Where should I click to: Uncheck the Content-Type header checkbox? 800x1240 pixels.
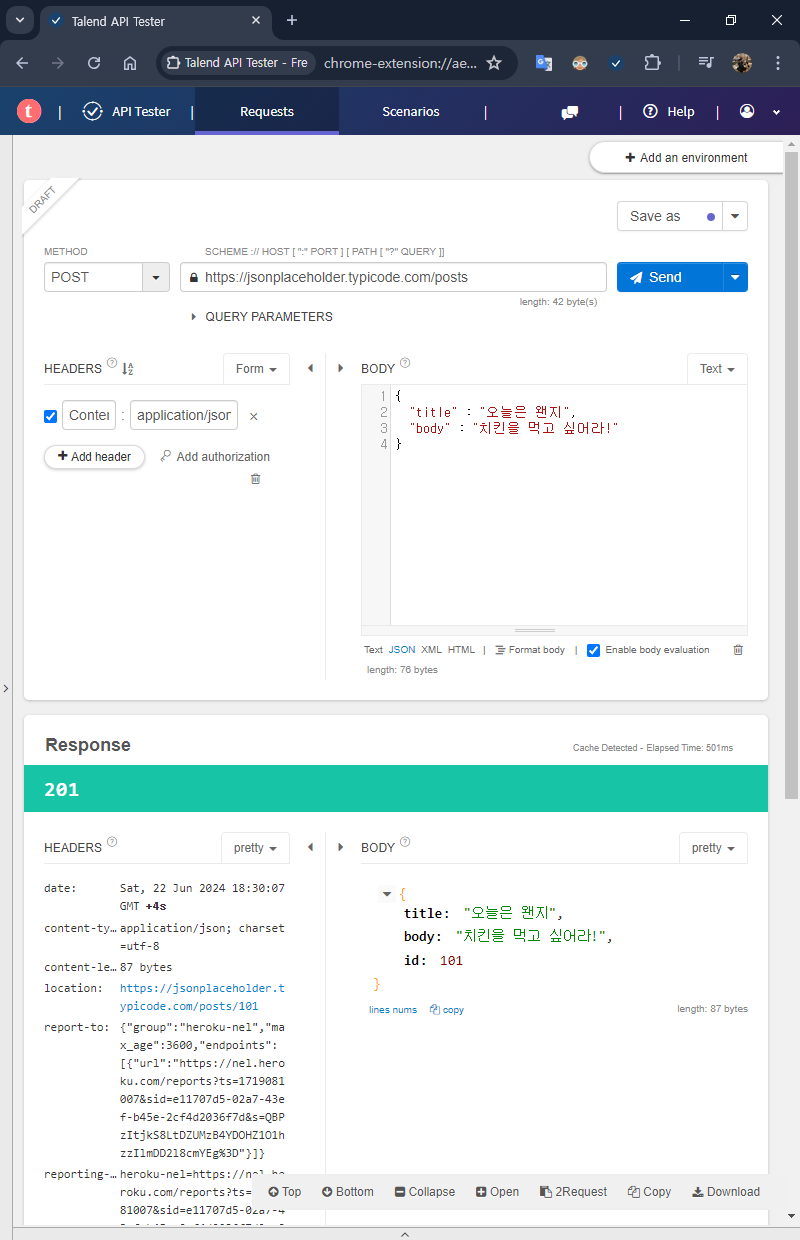pyautogui.click(x=51, y=416)
